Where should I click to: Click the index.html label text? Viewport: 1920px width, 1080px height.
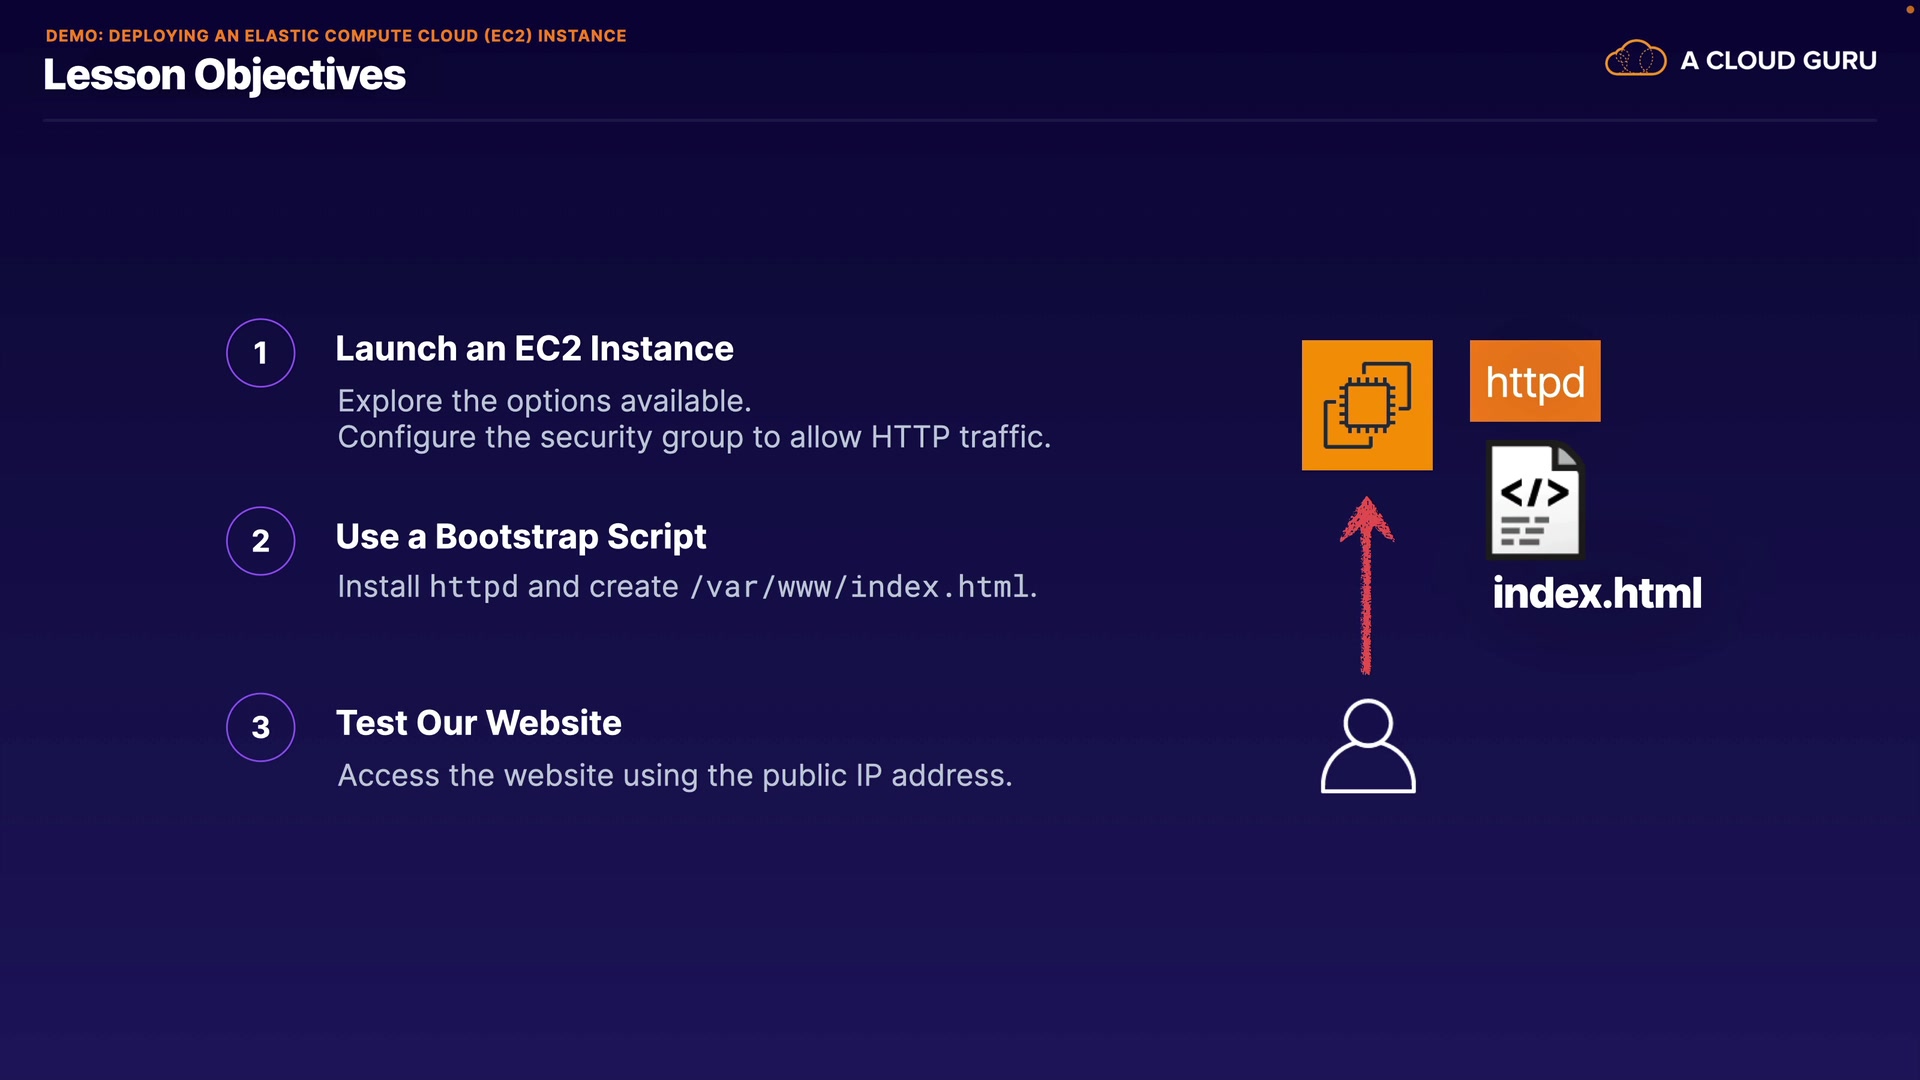tap(1596, 593)
